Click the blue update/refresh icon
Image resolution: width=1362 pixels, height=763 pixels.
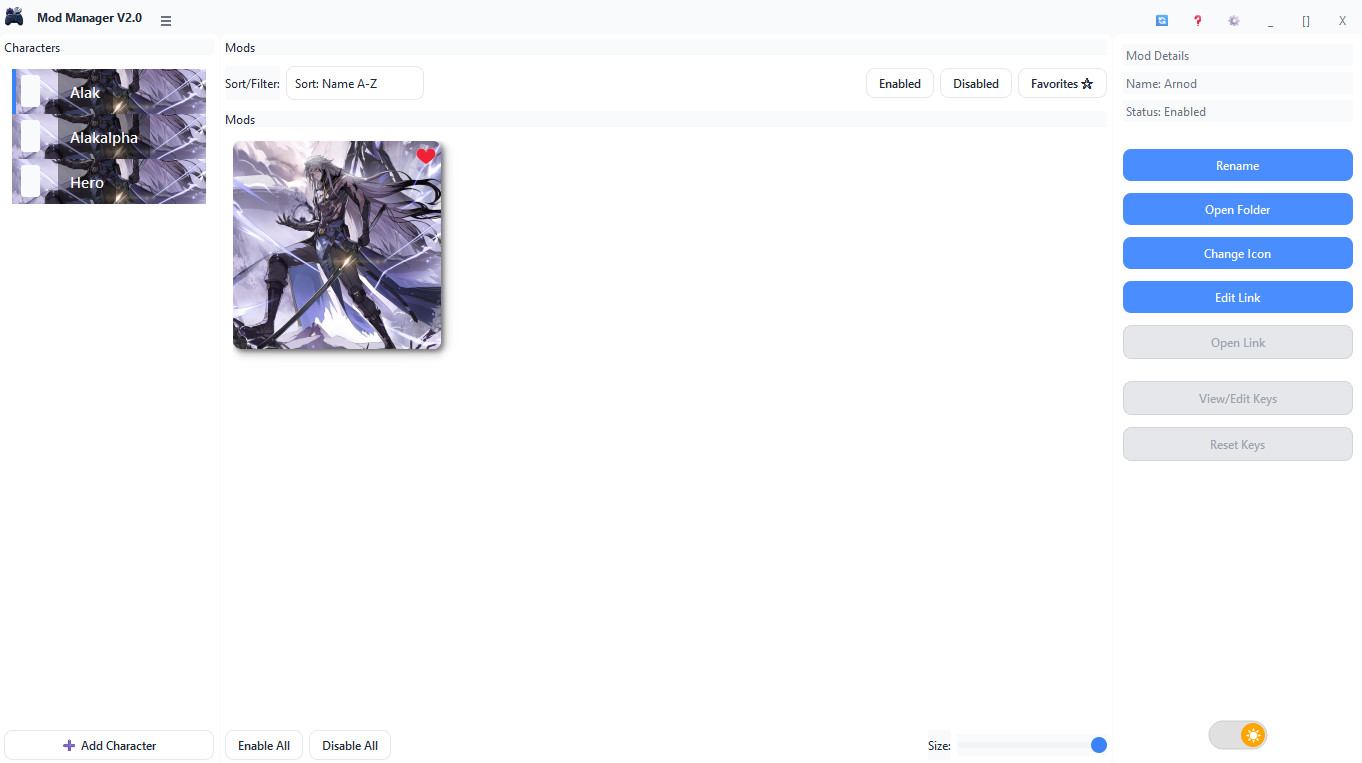point(1161,19)
